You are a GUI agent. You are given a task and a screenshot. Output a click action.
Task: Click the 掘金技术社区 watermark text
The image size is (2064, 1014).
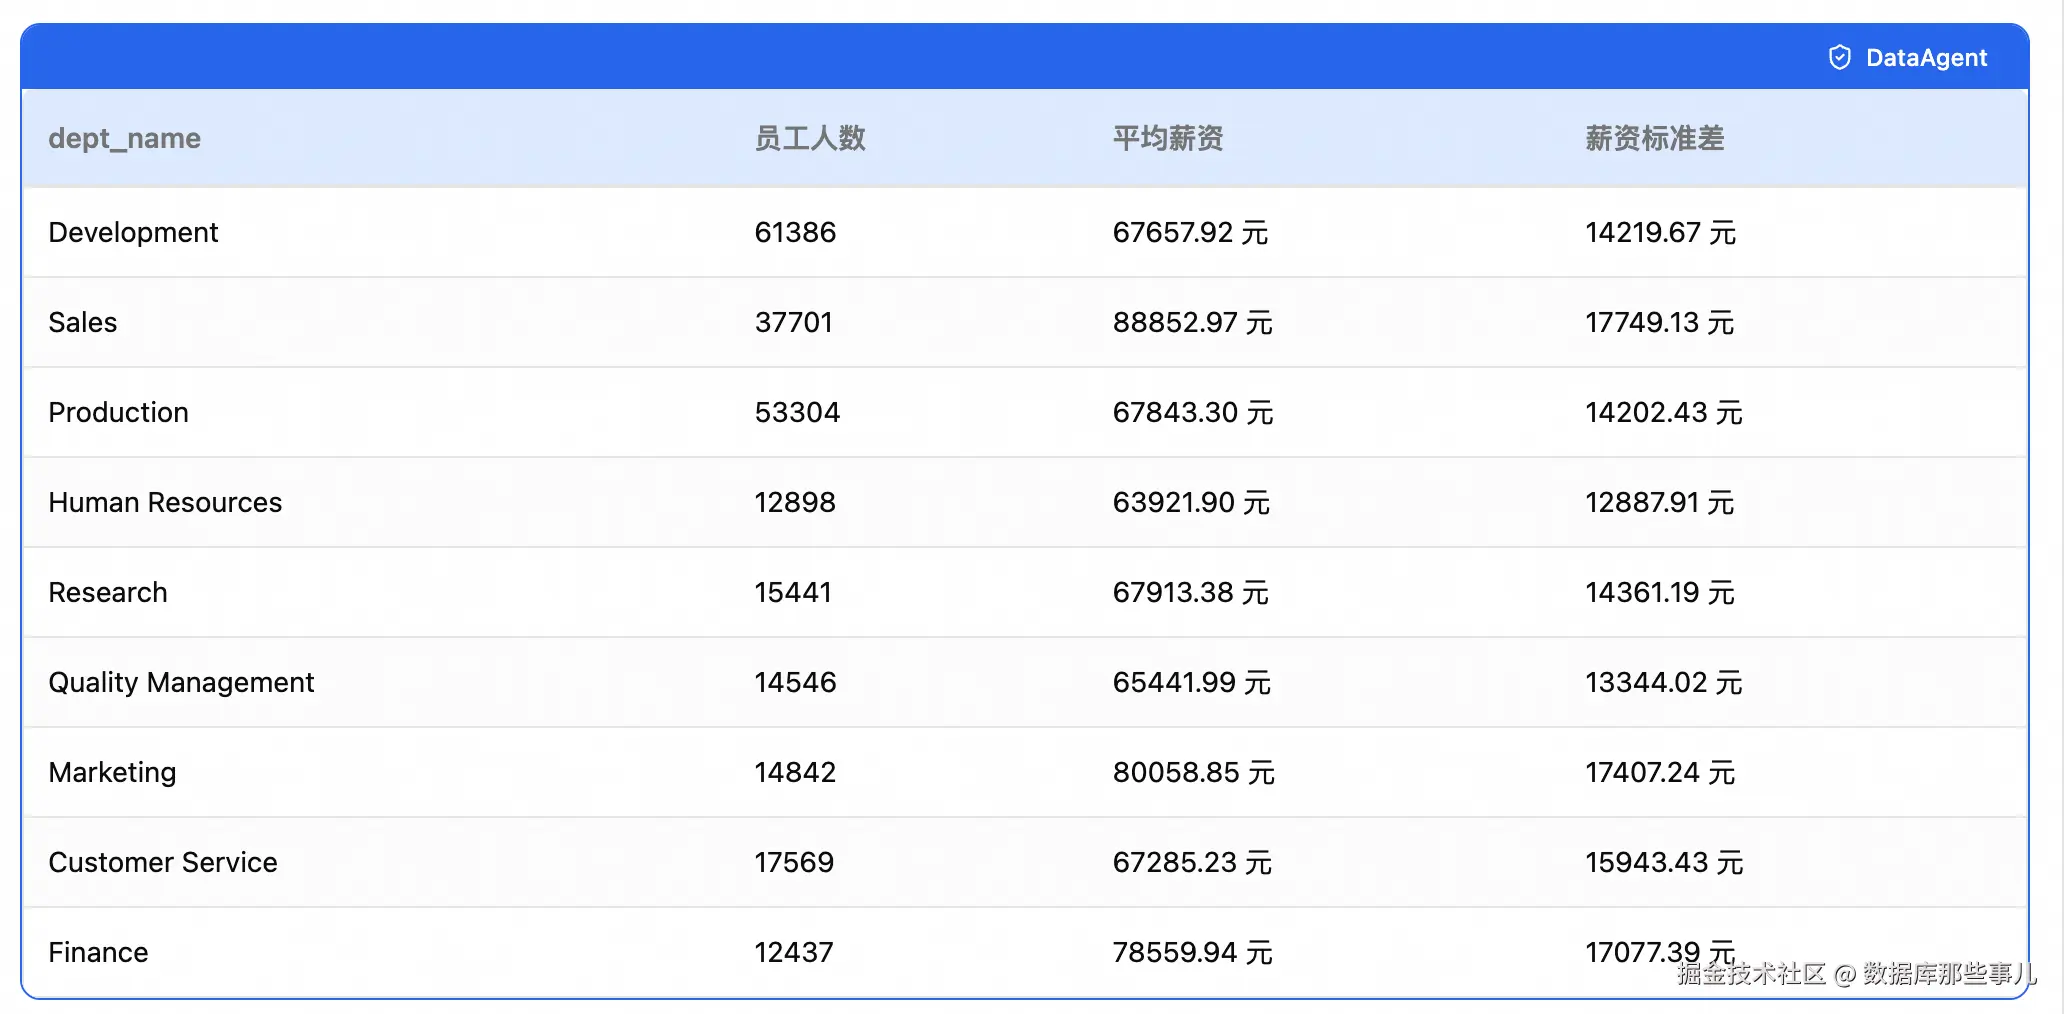click(x=1751, y=974)
